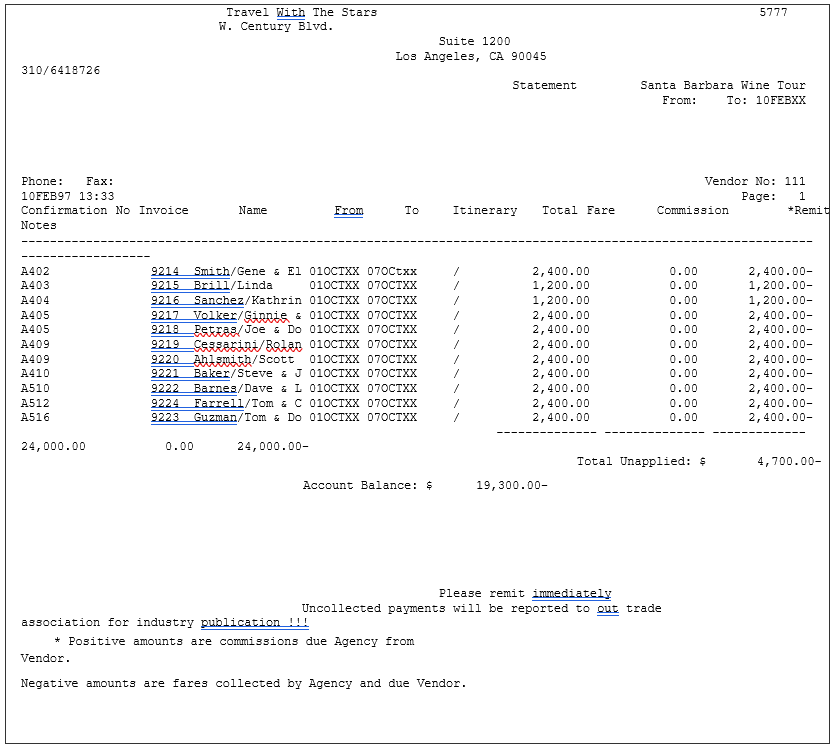Click confirmation number A404
The width and height of the screenshot is (835, 751).
[x=35, y=300]
